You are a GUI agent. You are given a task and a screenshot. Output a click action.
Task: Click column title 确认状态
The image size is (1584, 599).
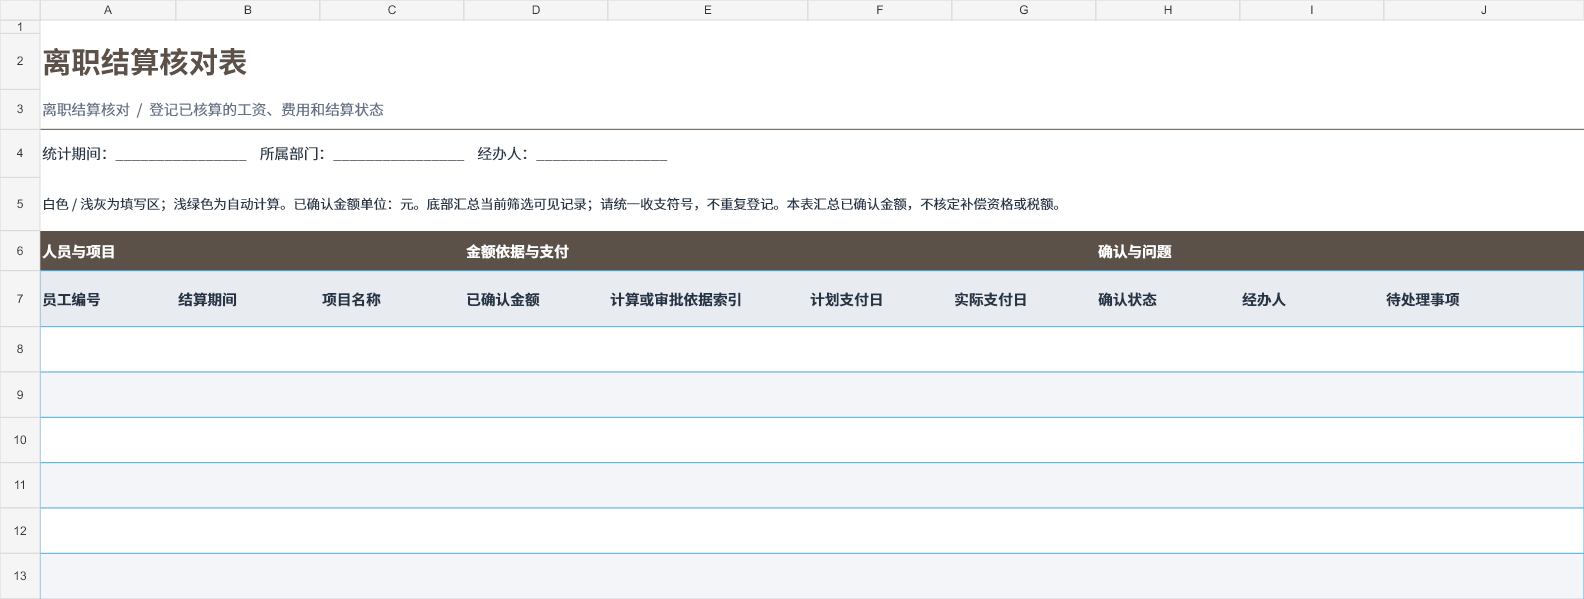click(x=1127, y=300)
